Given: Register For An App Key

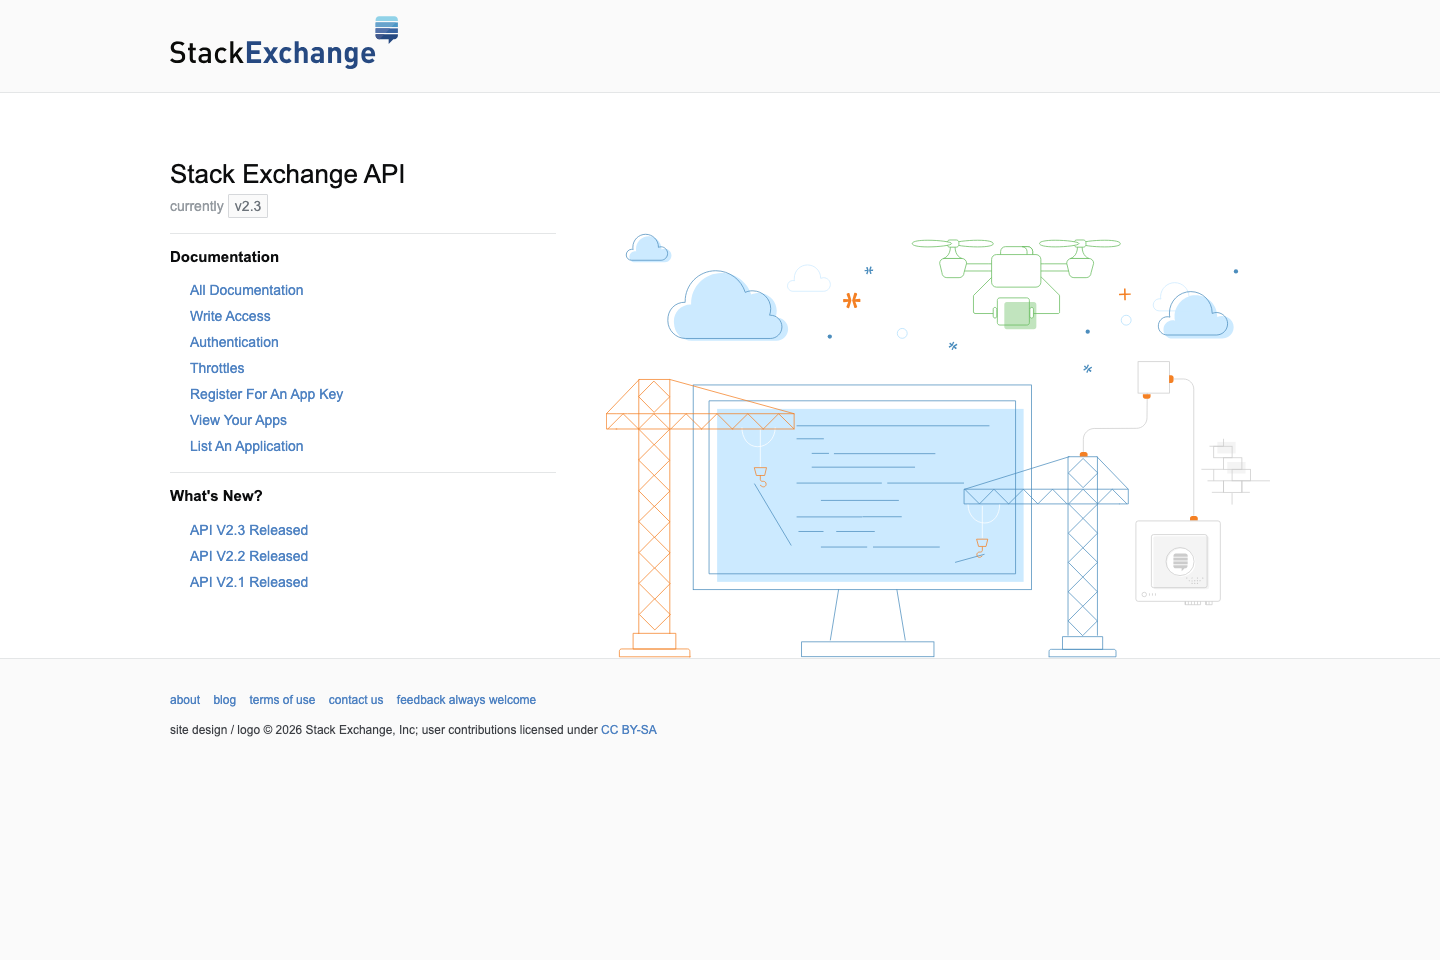Looking at the screenshot, I should (x=266, y=394).
